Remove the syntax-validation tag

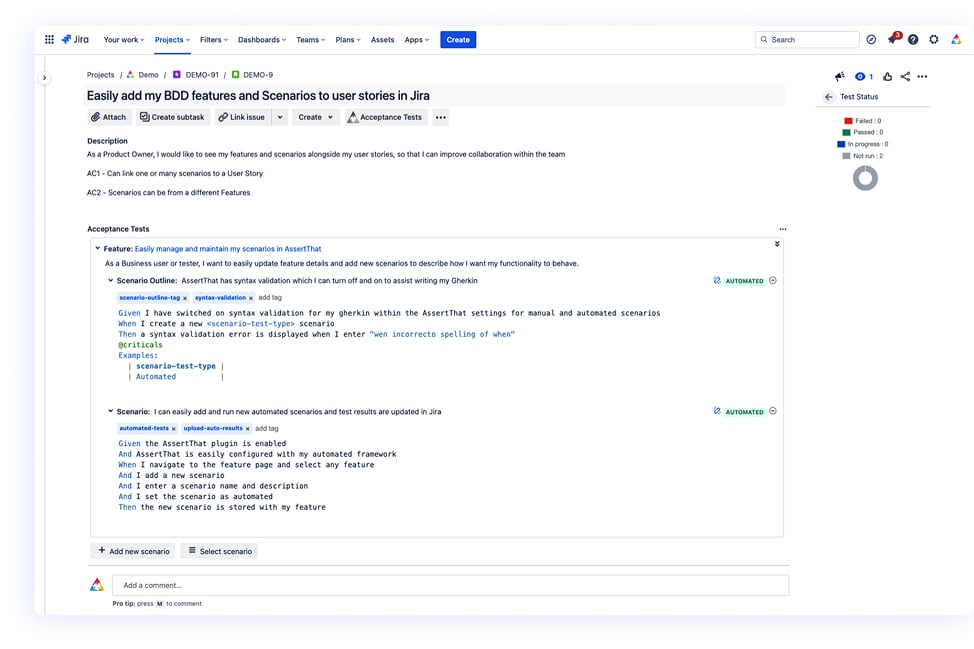coord(250,297)
